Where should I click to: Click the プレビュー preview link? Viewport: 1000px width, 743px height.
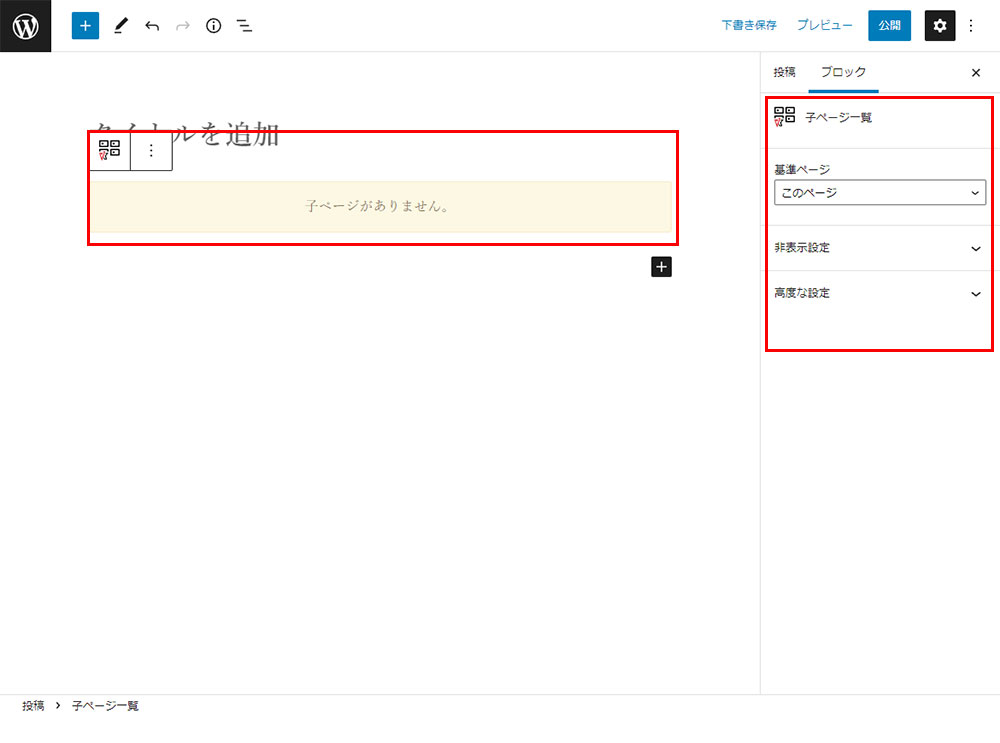pos(824,26)
